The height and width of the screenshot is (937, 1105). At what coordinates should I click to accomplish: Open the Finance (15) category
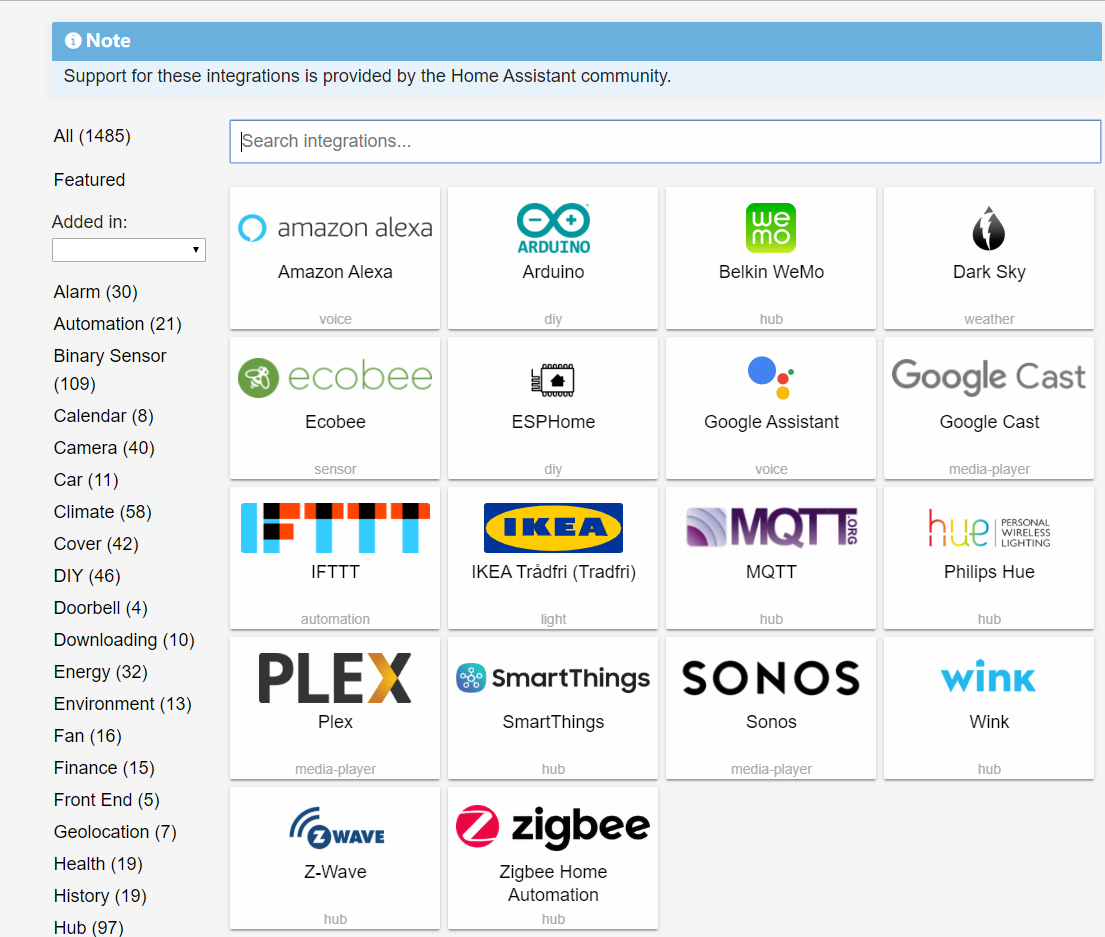[104, 768]
